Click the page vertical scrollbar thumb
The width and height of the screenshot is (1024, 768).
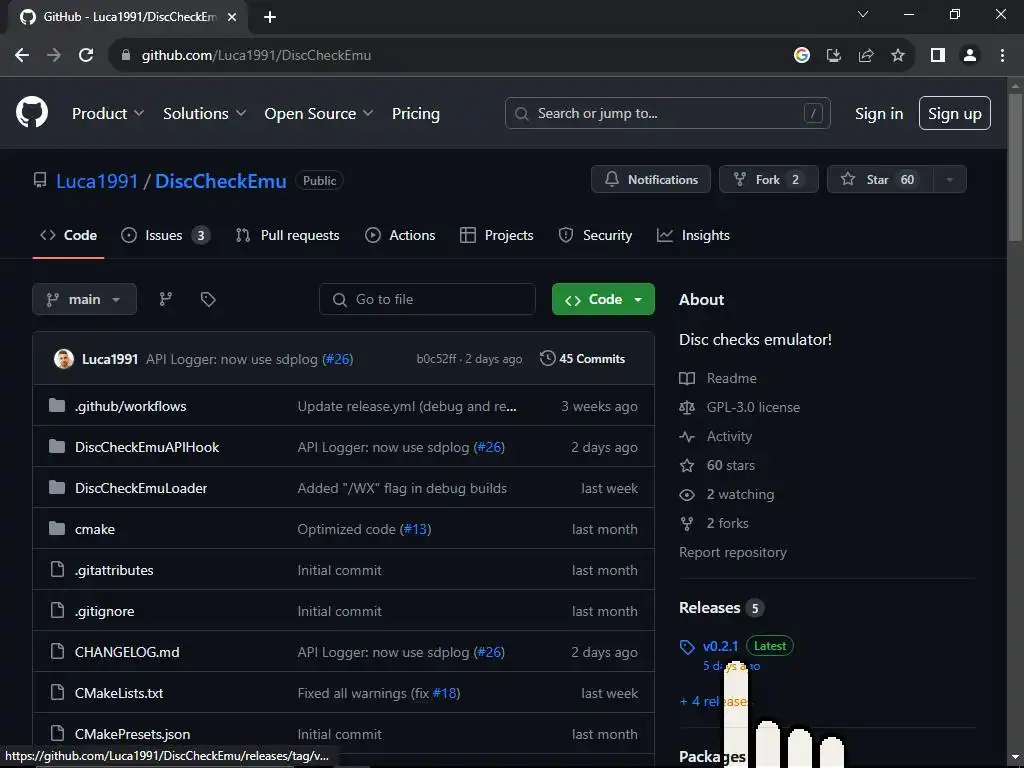point(1016,168)
